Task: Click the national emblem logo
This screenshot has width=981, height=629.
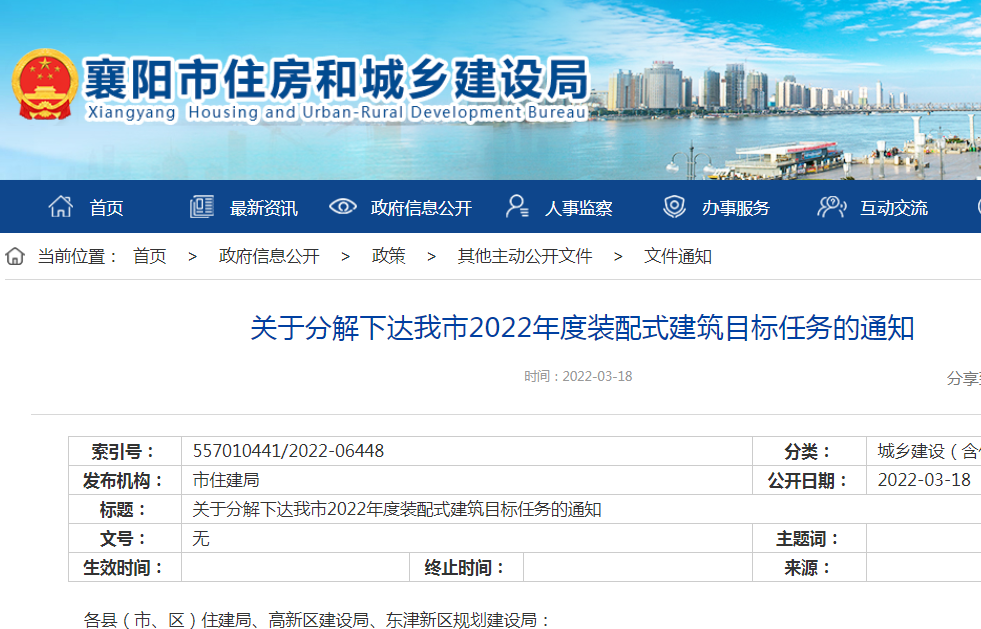Action: pos(44,84)
